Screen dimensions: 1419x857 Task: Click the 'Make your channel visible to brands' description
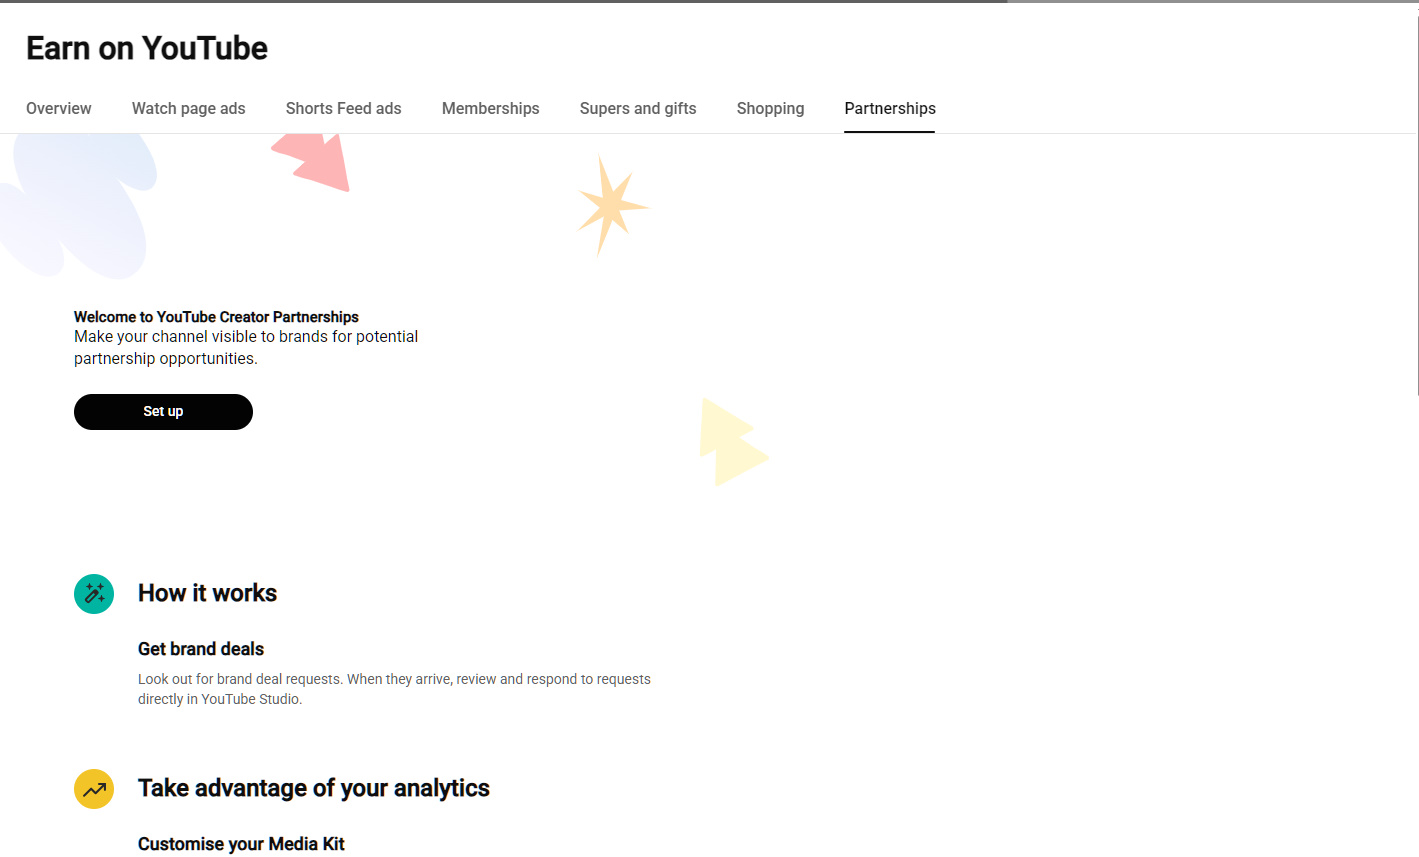pyautogui.click(x=246, y=348)
